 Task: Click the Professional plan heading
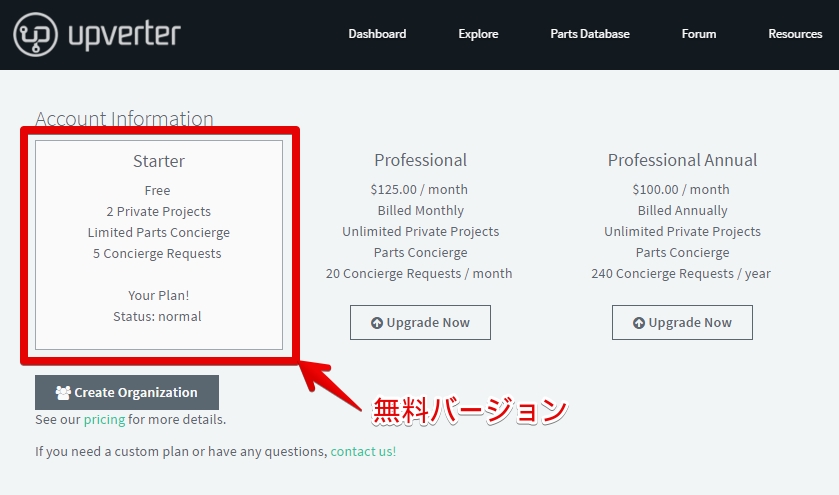click(x=421, y=160)
